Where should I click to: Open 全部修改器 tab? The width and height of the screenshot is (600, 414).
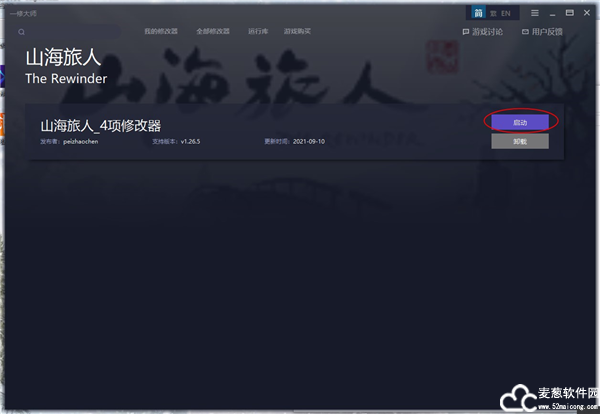click(210, 32)
